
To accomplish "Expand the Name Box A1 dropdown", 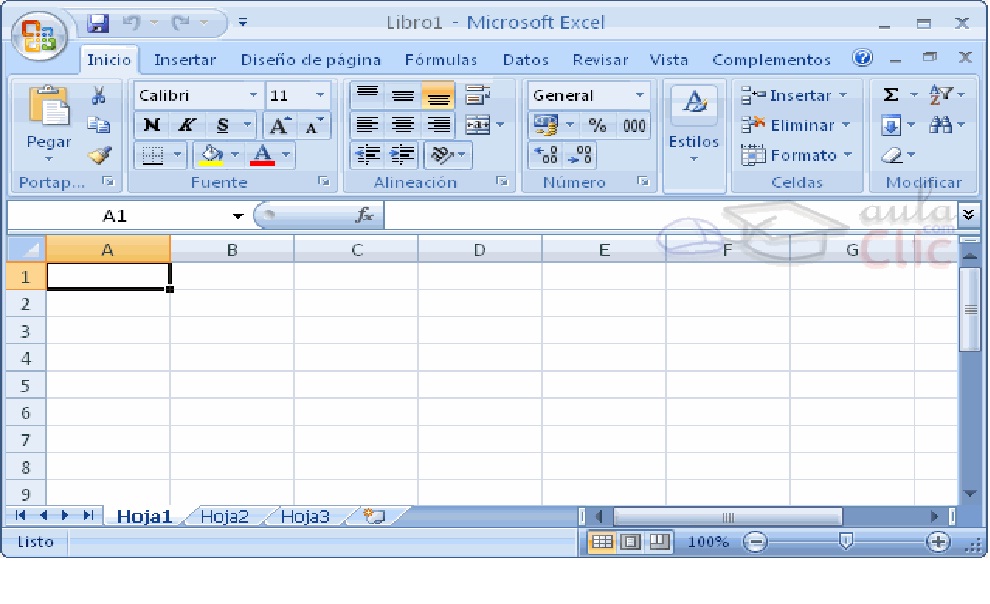I will (237, 216).
